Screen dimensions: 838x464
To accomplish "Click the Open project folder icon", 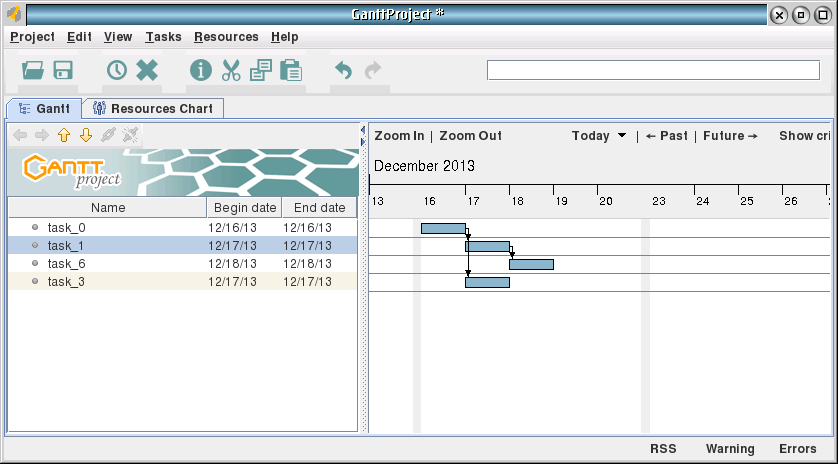I will click(x=33, y=70).
